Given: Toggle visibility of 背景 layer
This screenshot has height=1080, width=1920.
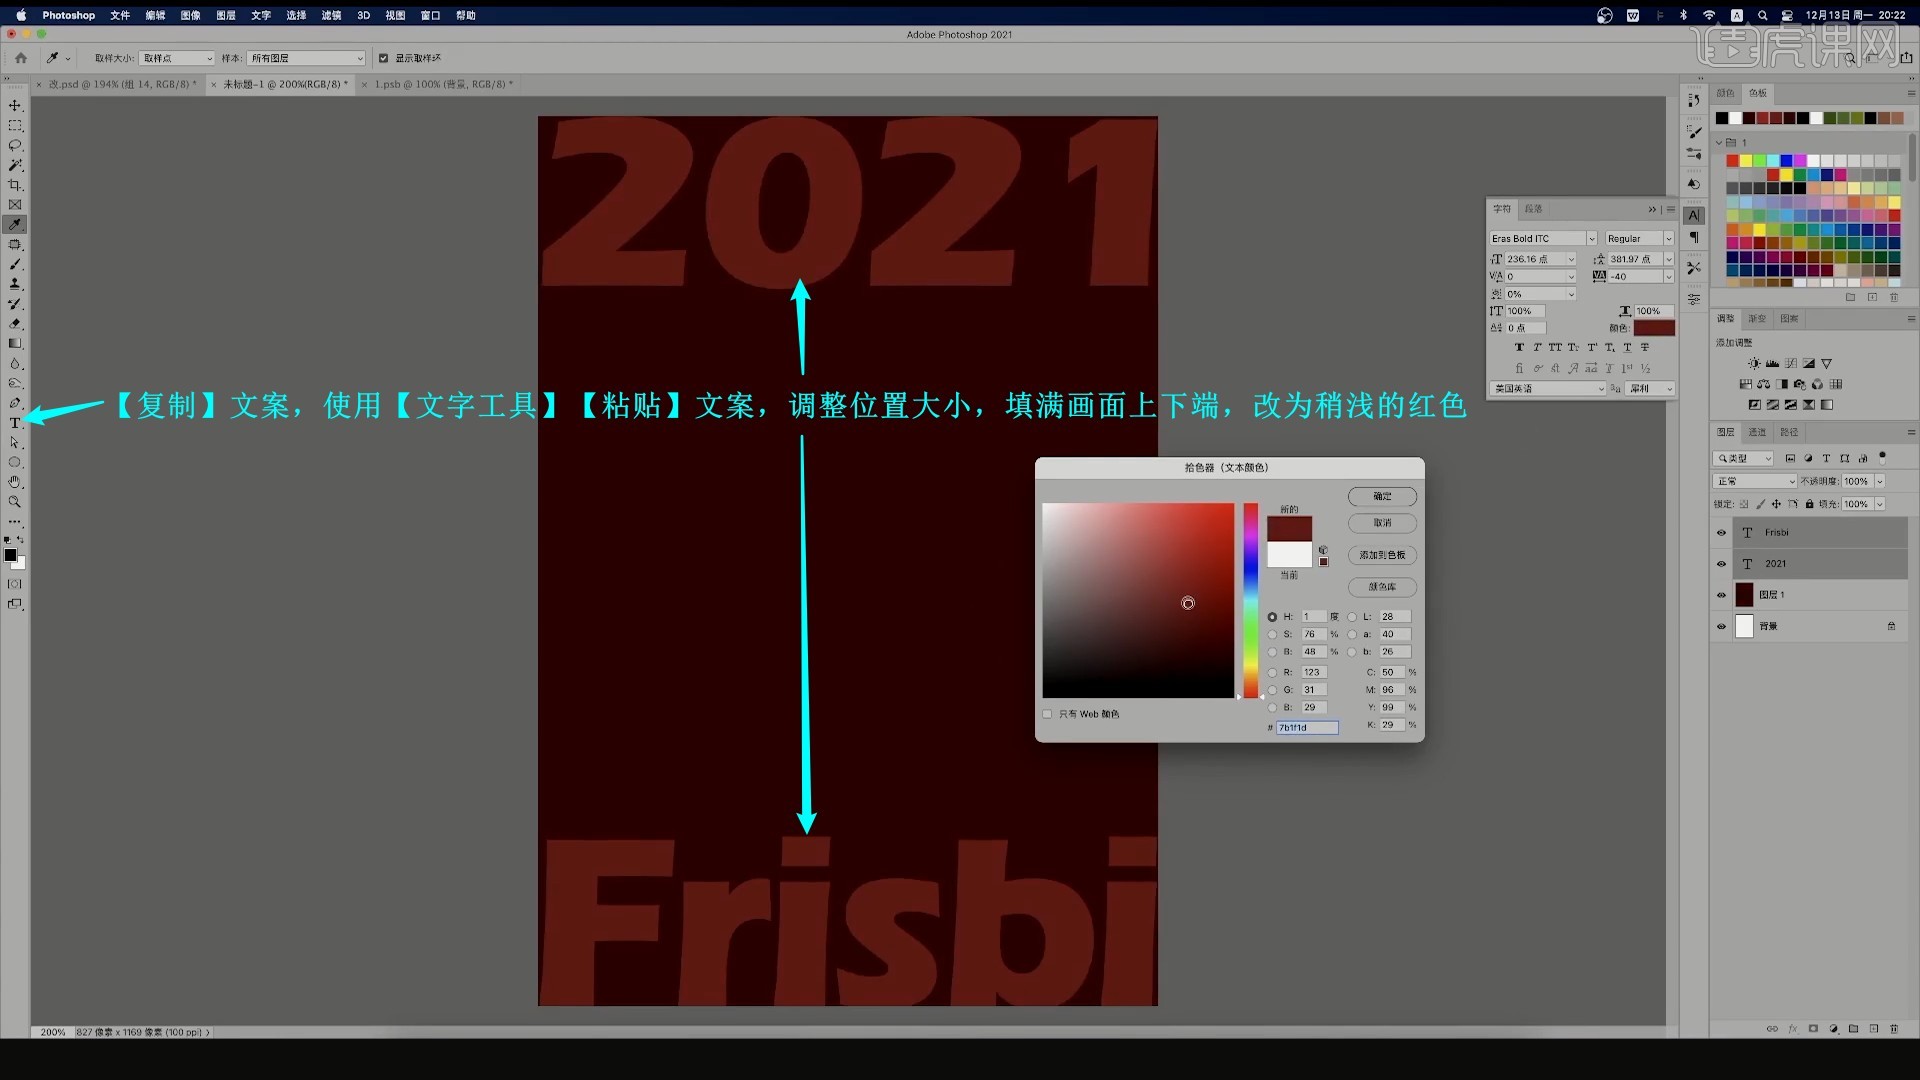Looking at the screenshot, I should [1721, 627].
